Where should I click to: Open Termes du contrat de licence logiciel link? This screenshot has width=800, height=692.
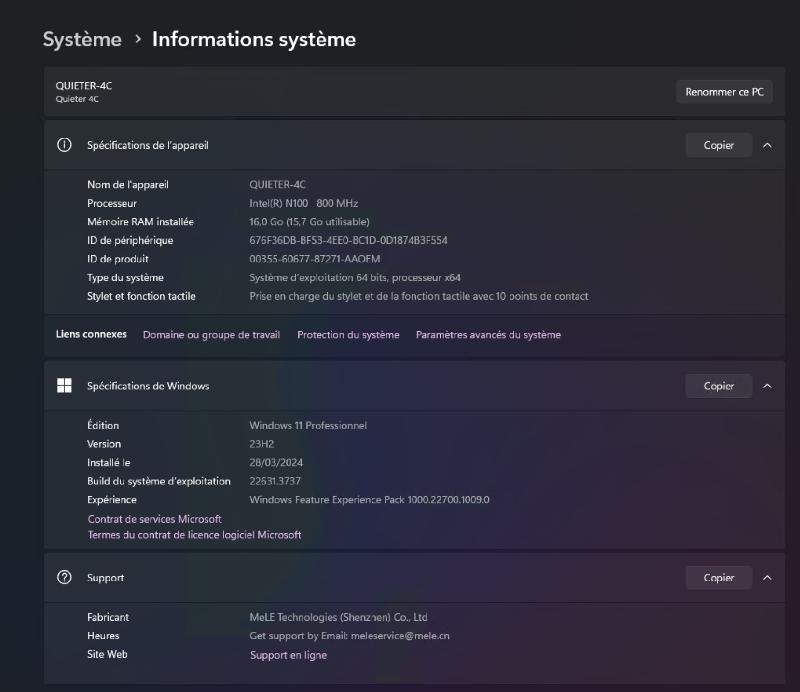[194, 535]
